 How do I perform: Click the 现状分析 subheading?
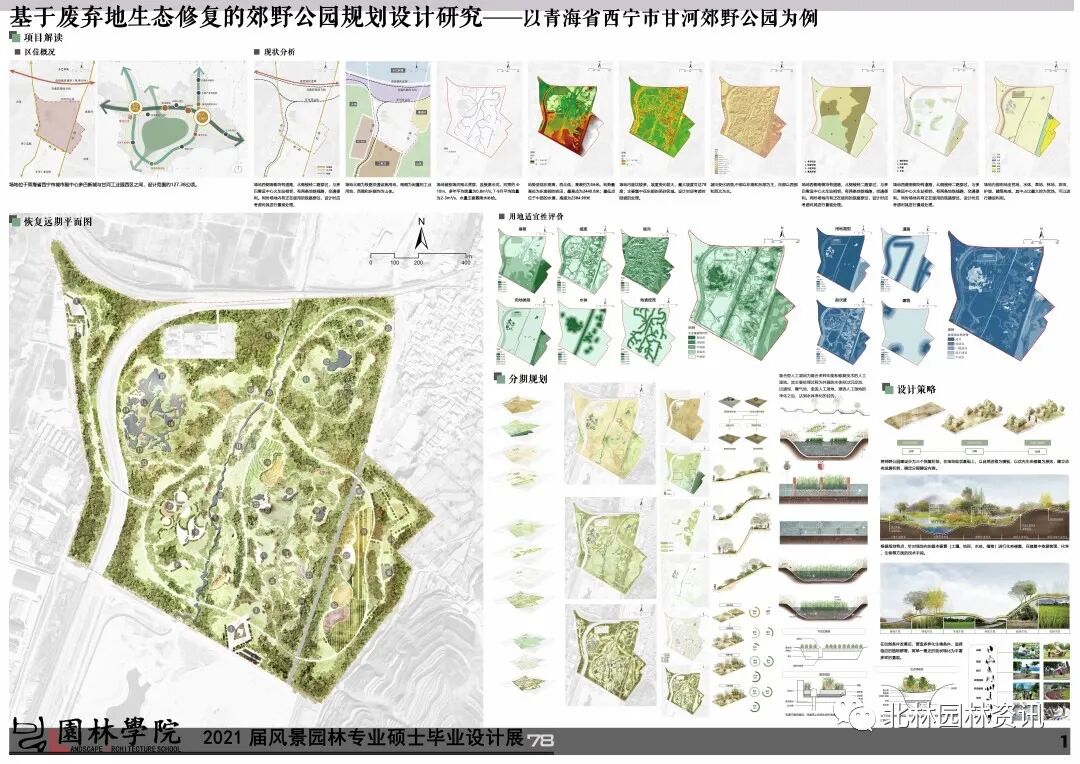point(280,52)
